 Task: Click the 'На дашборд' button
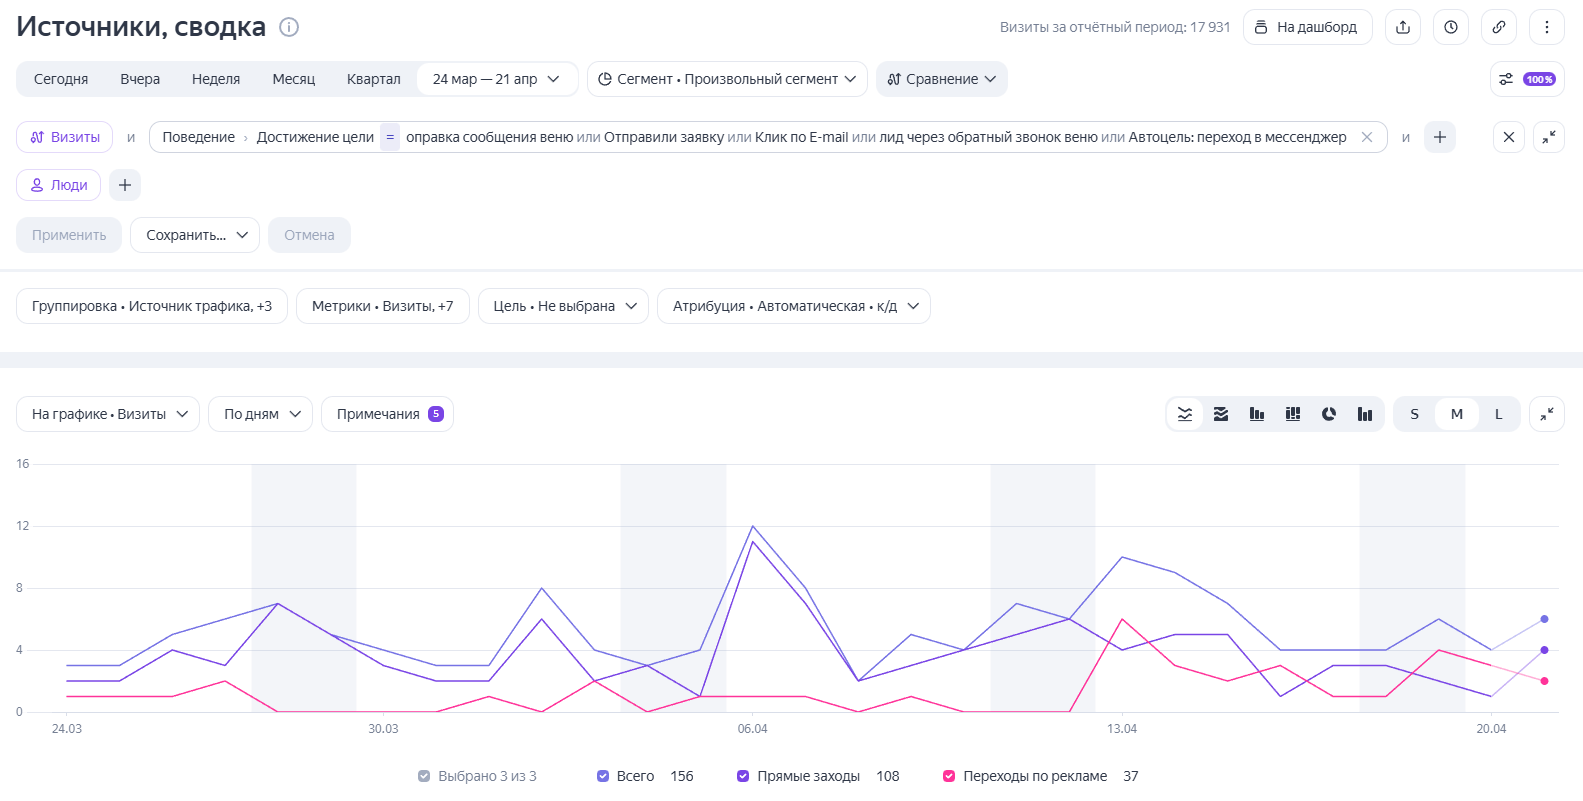[1307, 27]
